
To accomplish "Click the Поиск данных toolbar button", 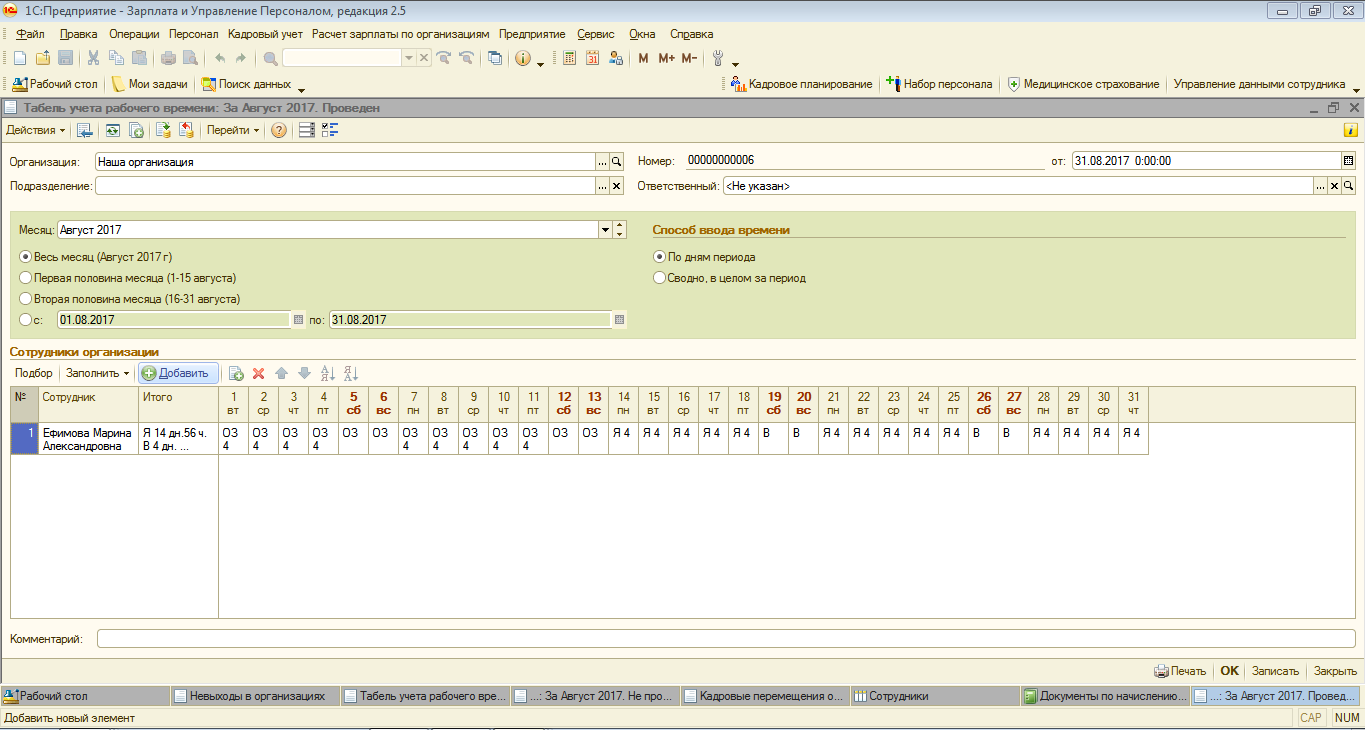I will [246, 84].
